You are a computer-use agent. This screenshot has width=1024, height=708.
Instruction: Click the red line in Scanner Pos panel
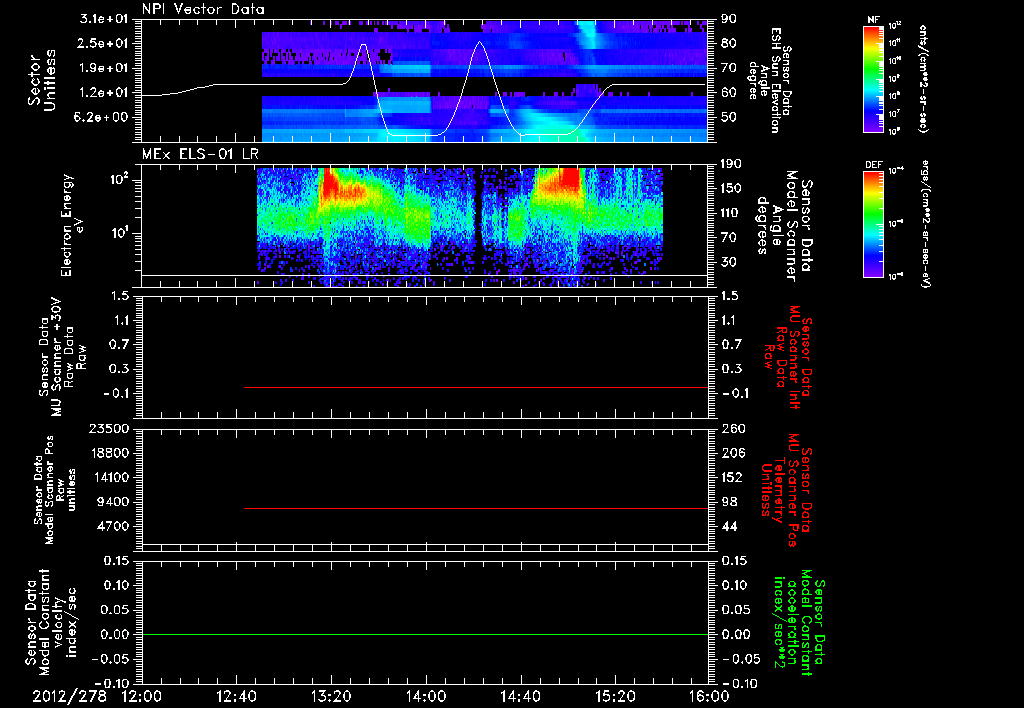pyautogui.click(x=476, y=508)
